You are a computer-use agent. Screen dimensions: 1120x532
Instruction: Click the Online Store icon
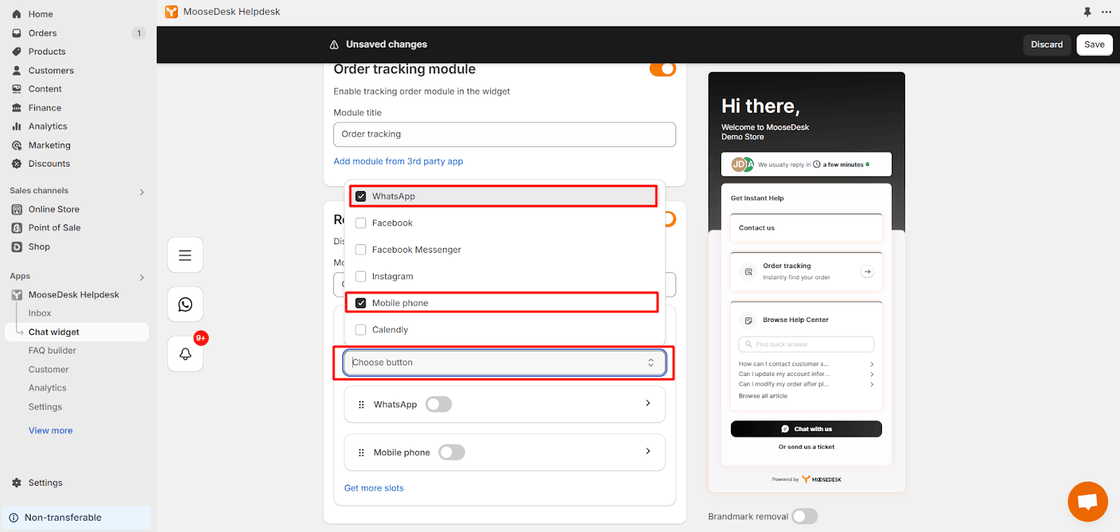[x=16, y=209]
